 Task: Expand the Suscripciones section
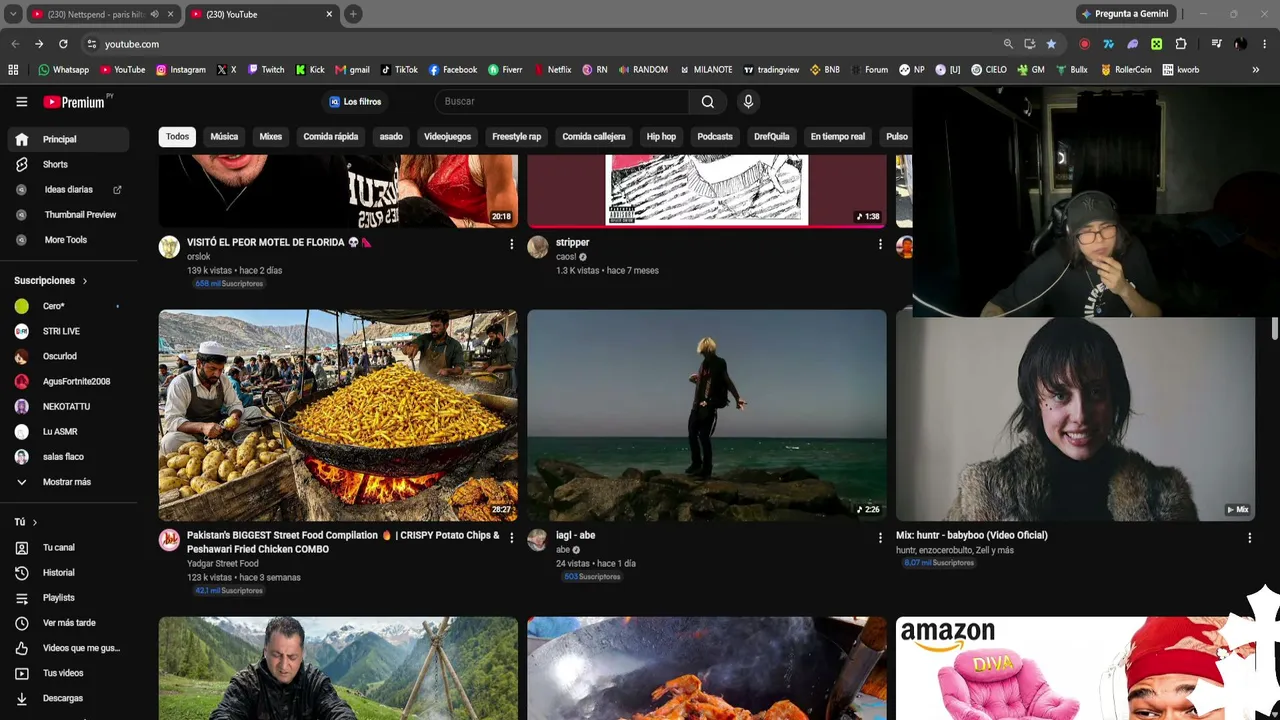(50, 281)
